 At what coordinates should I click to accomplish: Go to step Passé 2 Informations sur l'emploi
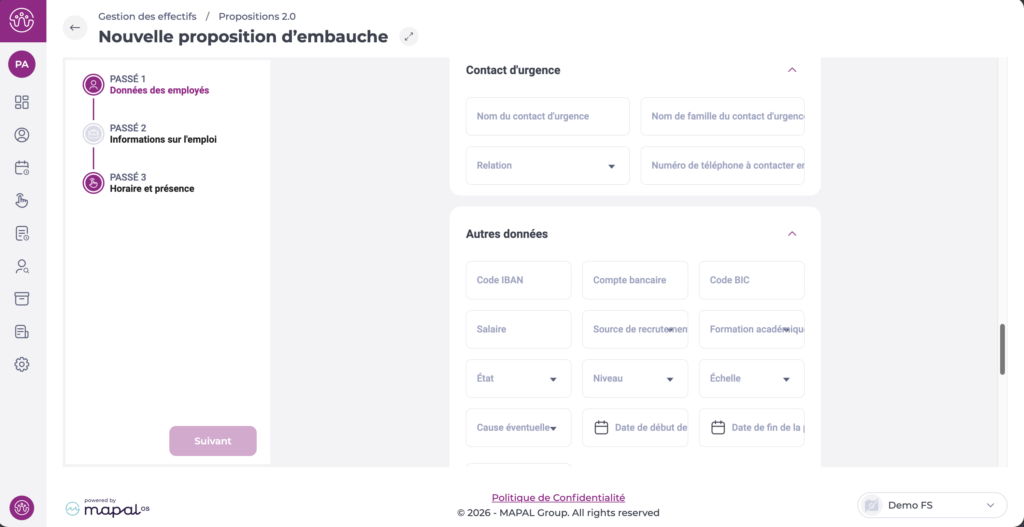click(162, 134)
